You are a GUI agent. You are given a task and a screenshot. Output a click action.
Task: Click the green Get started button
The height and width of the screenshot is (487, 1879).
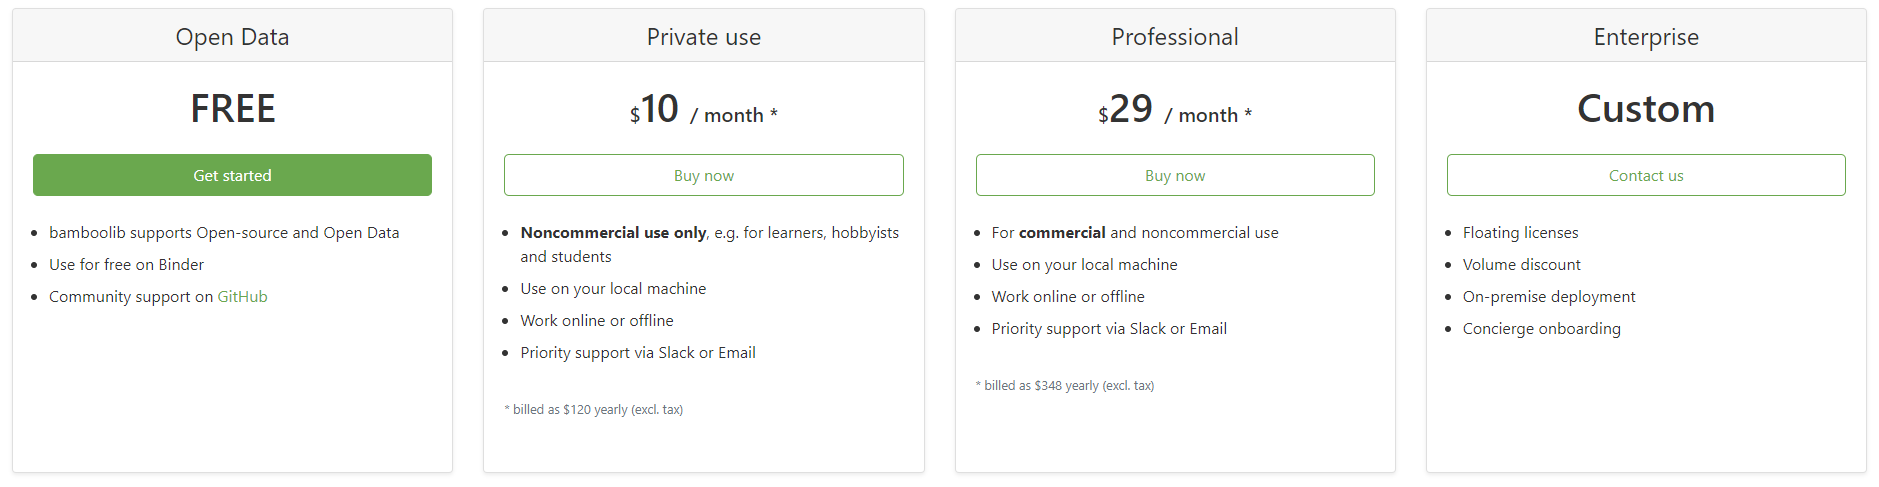(232, 175)
